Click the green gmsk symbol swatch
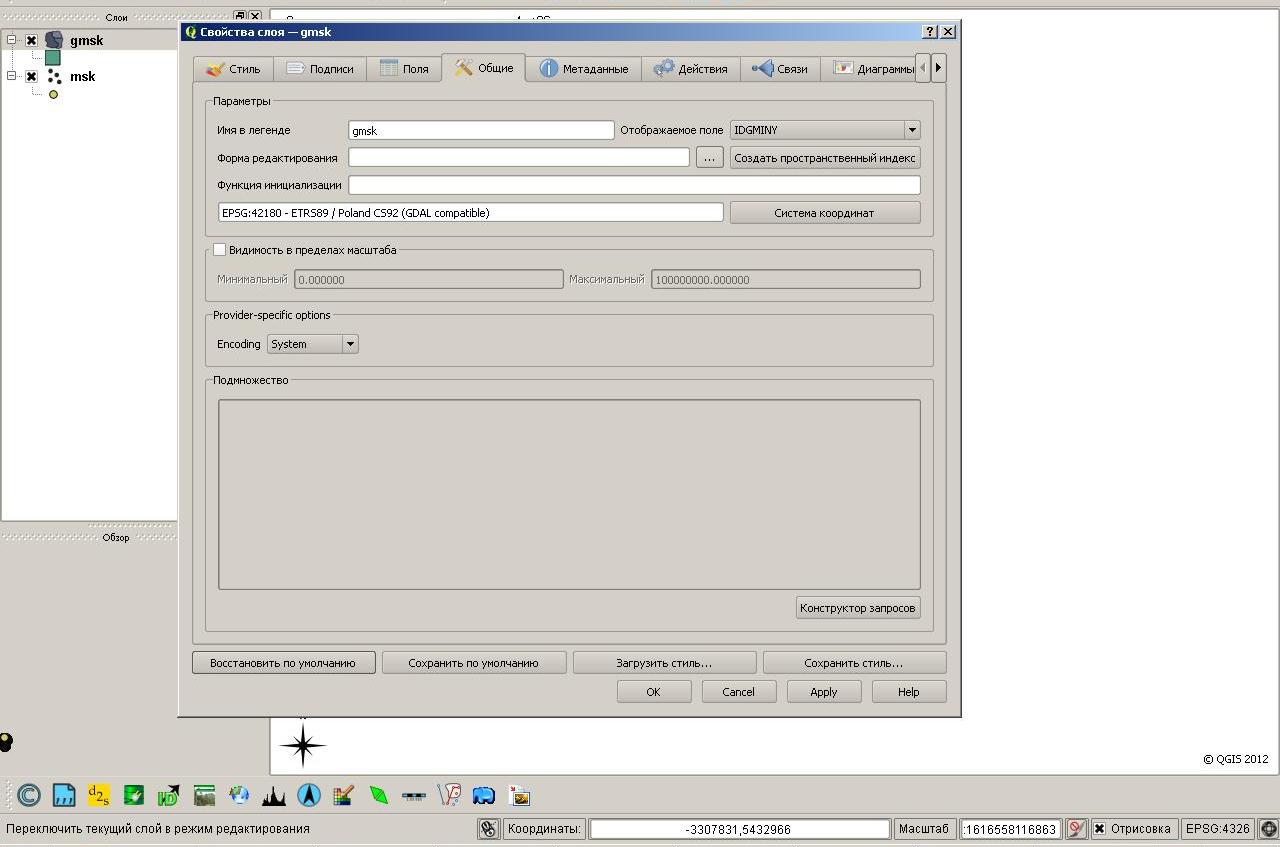The image size is (1280, 847). [x=53, y=58]
